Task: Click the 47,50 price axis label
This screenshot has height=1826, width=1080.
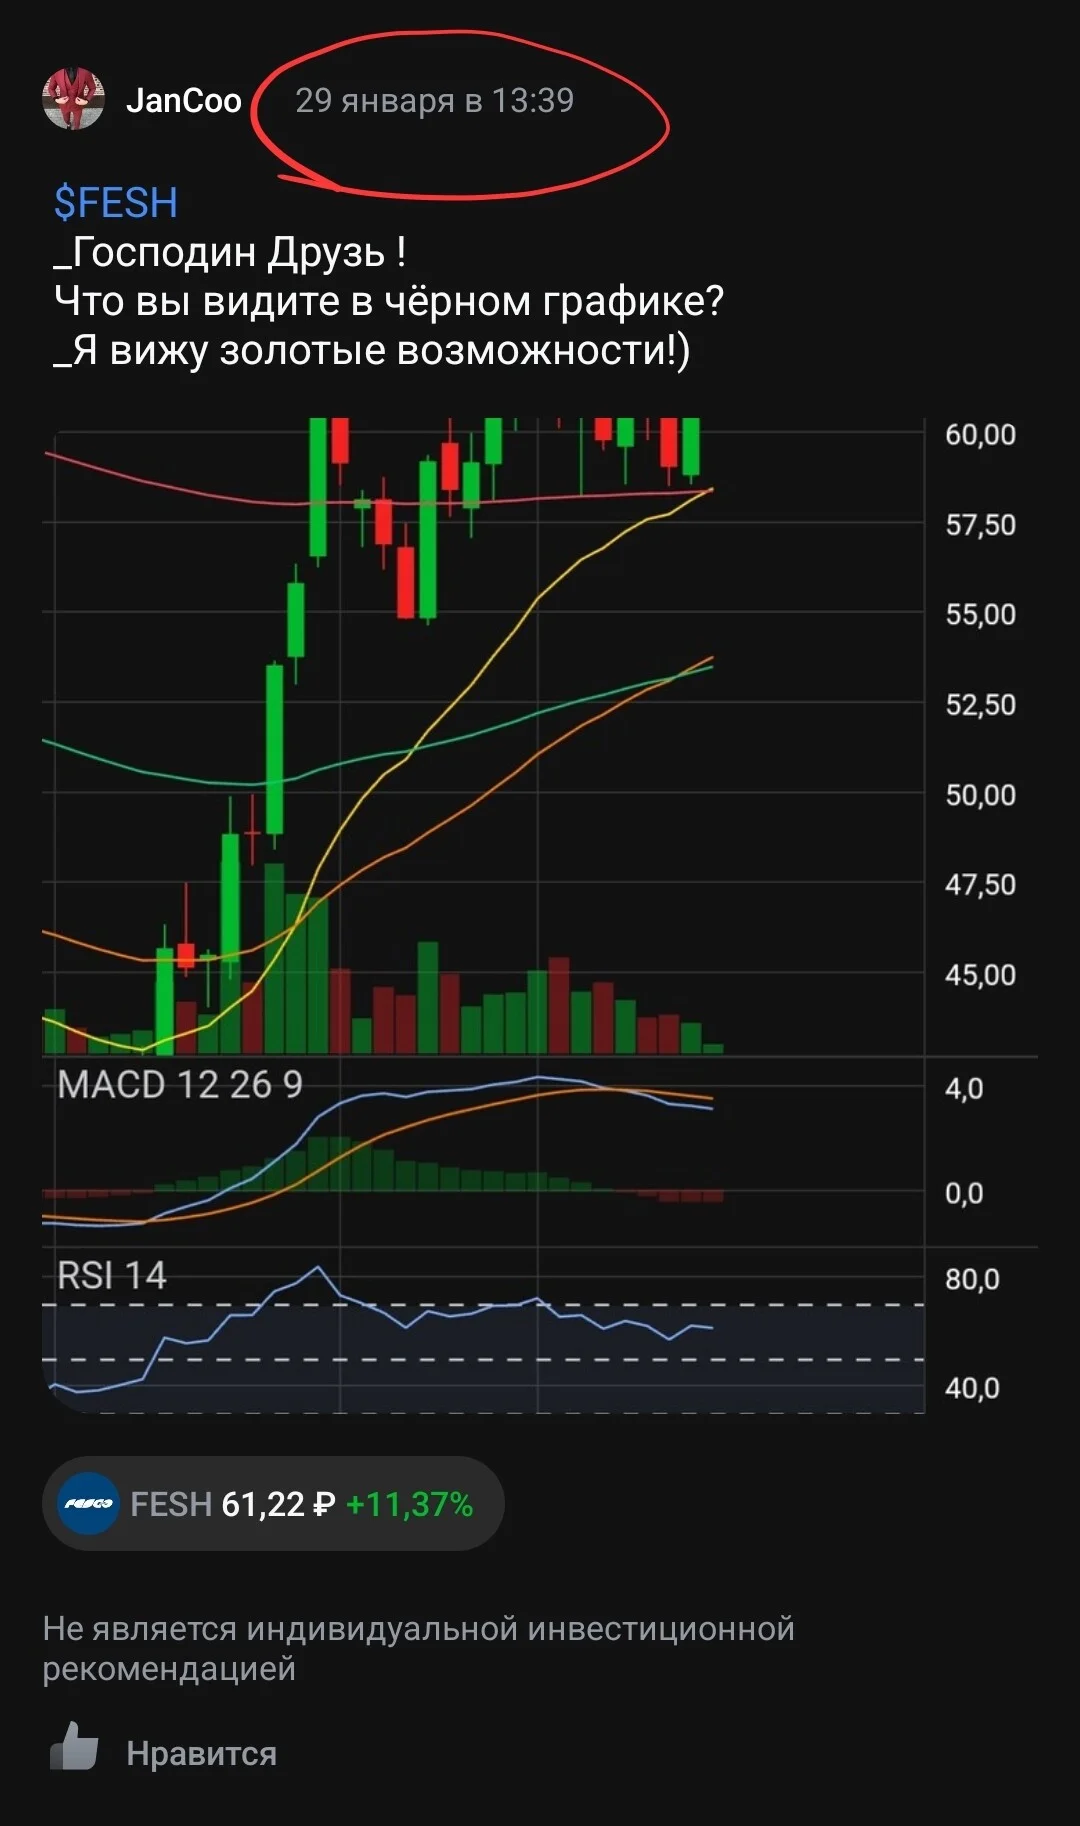Action: (x=980, y=885)
